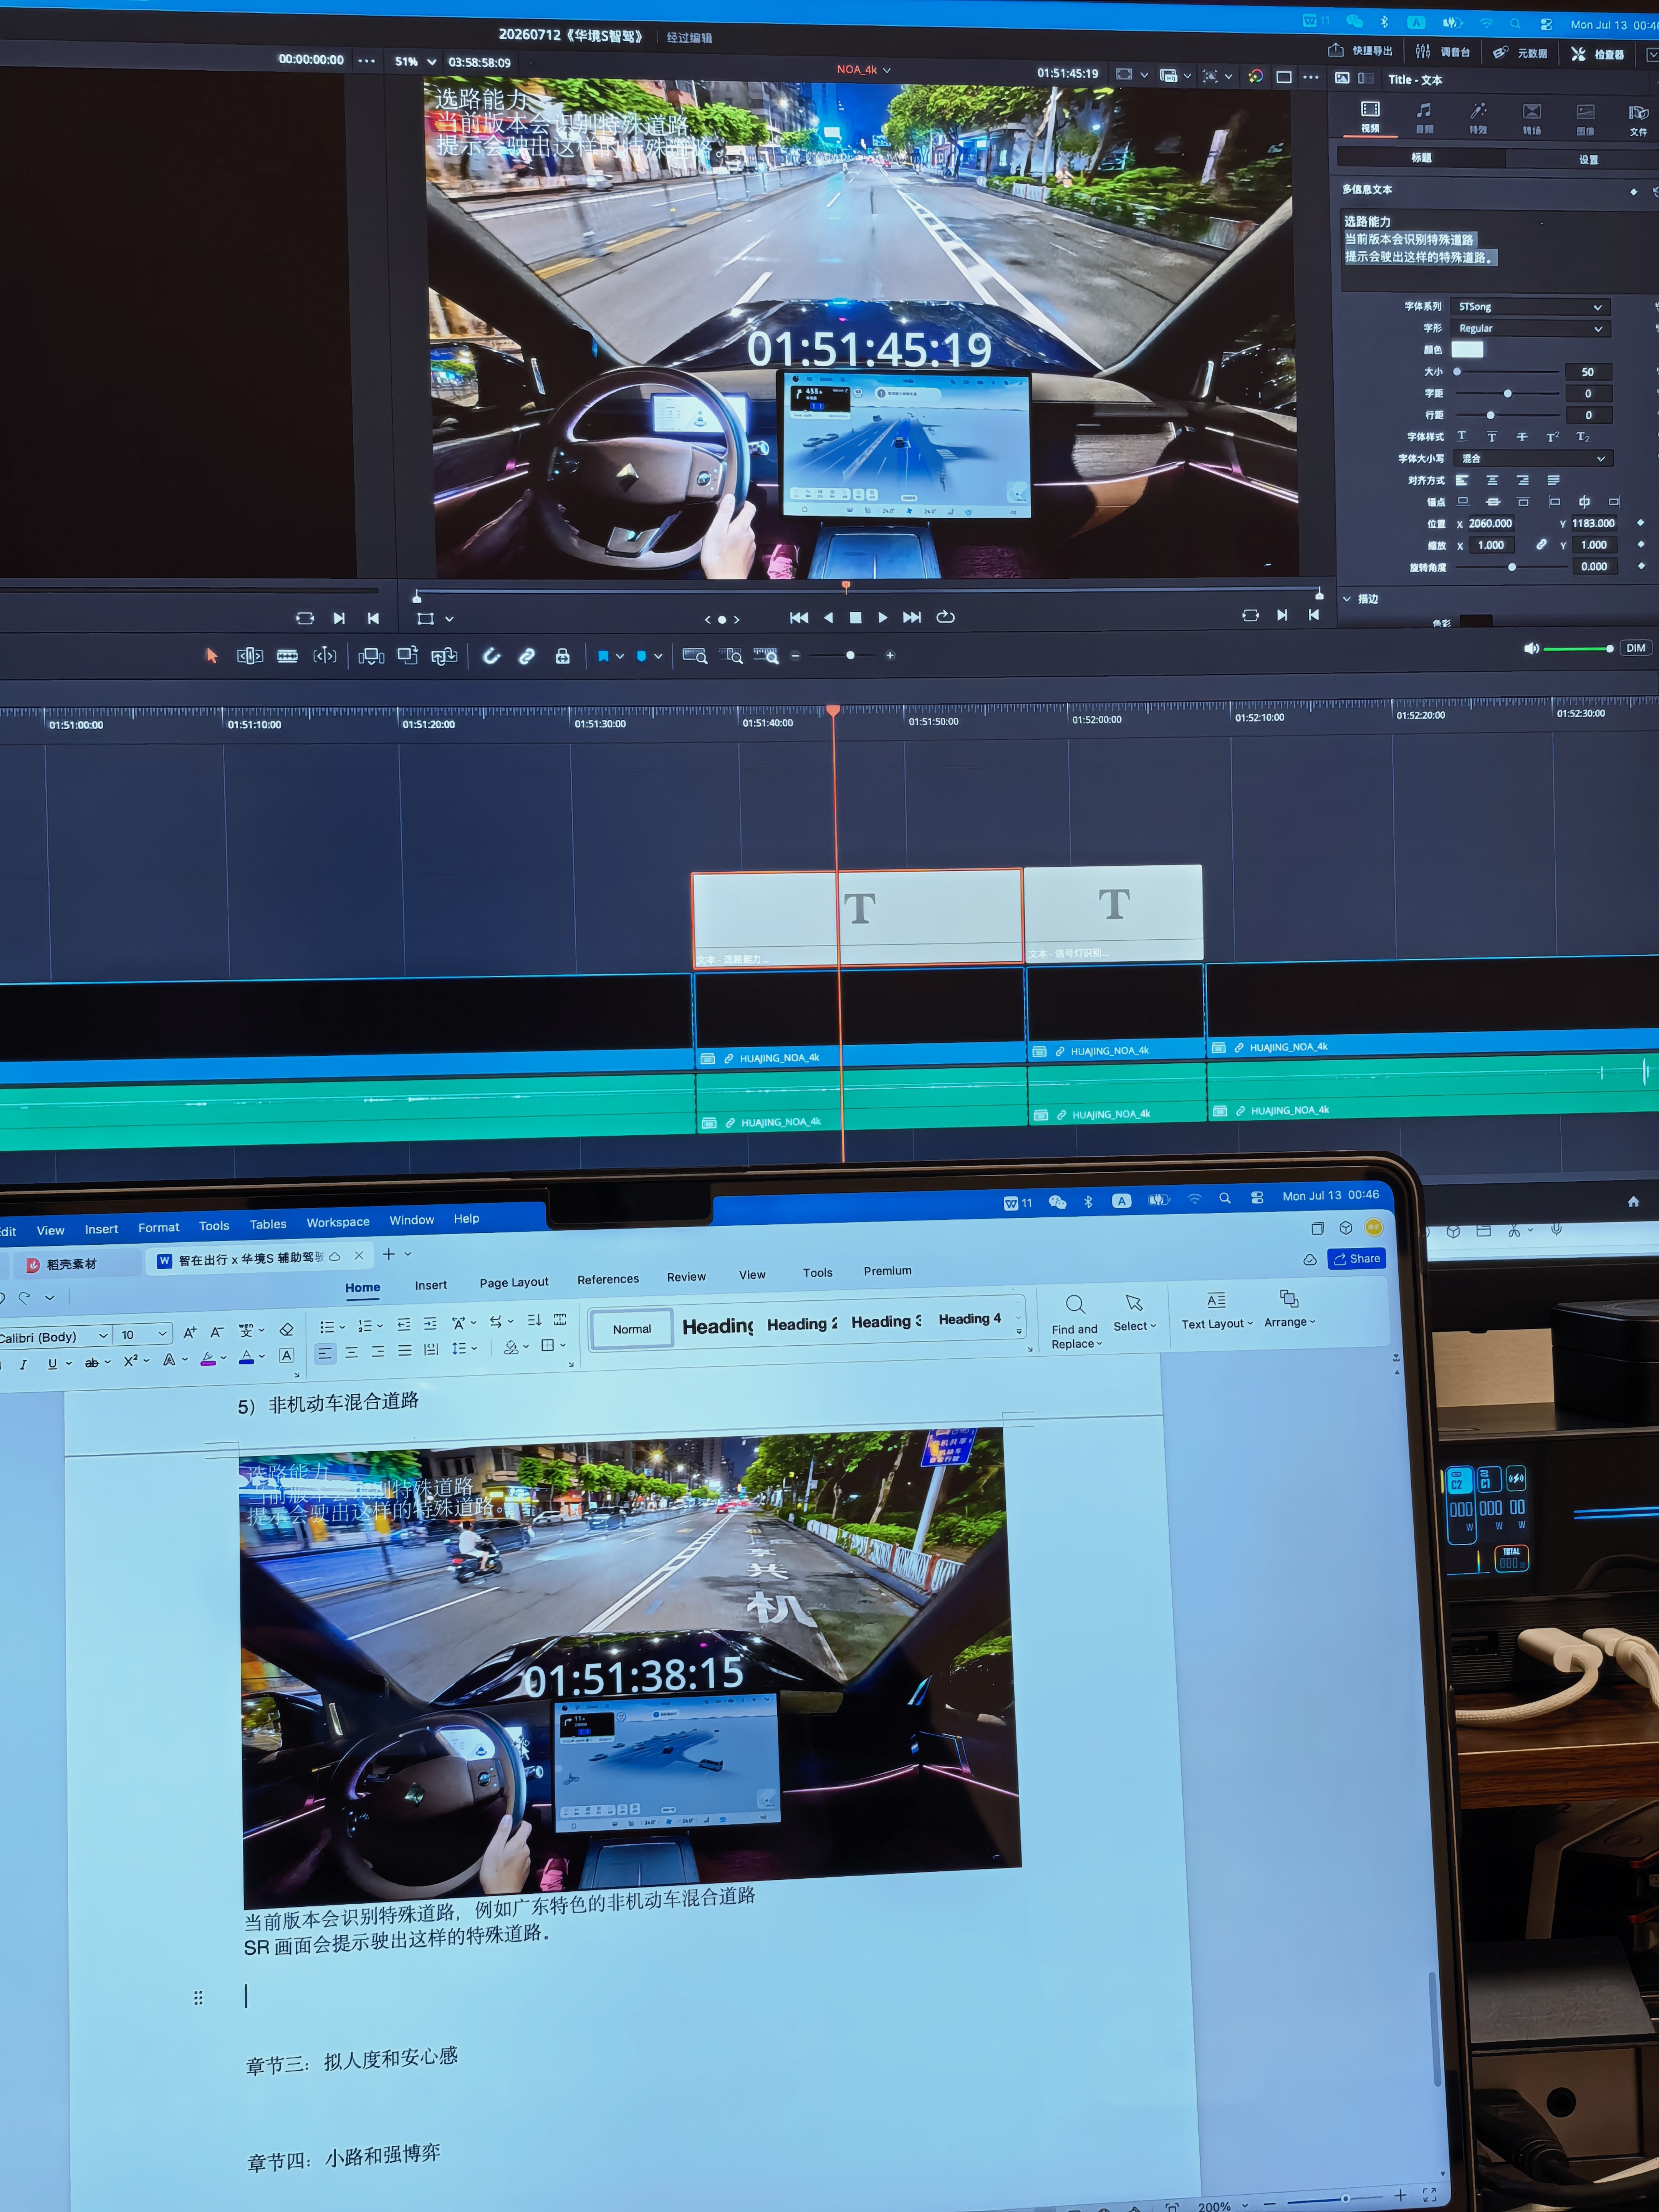Open the blue marker color dropdown arrow
Image resolution: width=1659 pixels, height=2212 pixels.
click(658, 656)
